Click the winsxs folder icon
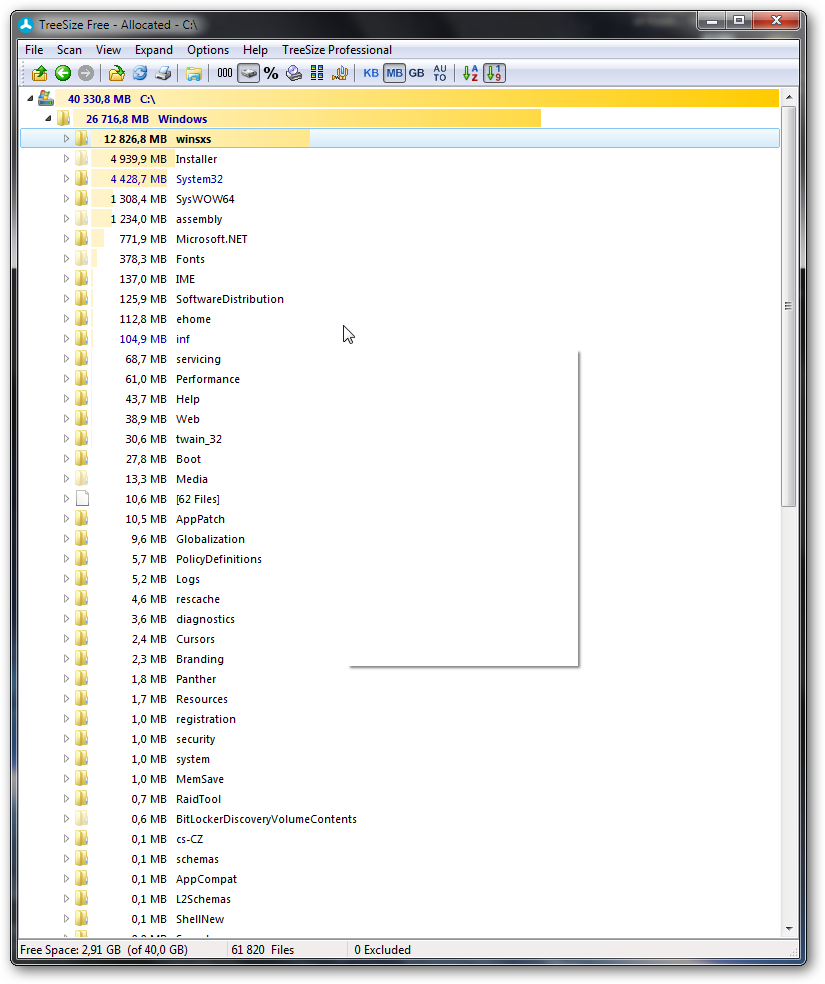Viewport: 825px width, 984px height. (82, 139)
